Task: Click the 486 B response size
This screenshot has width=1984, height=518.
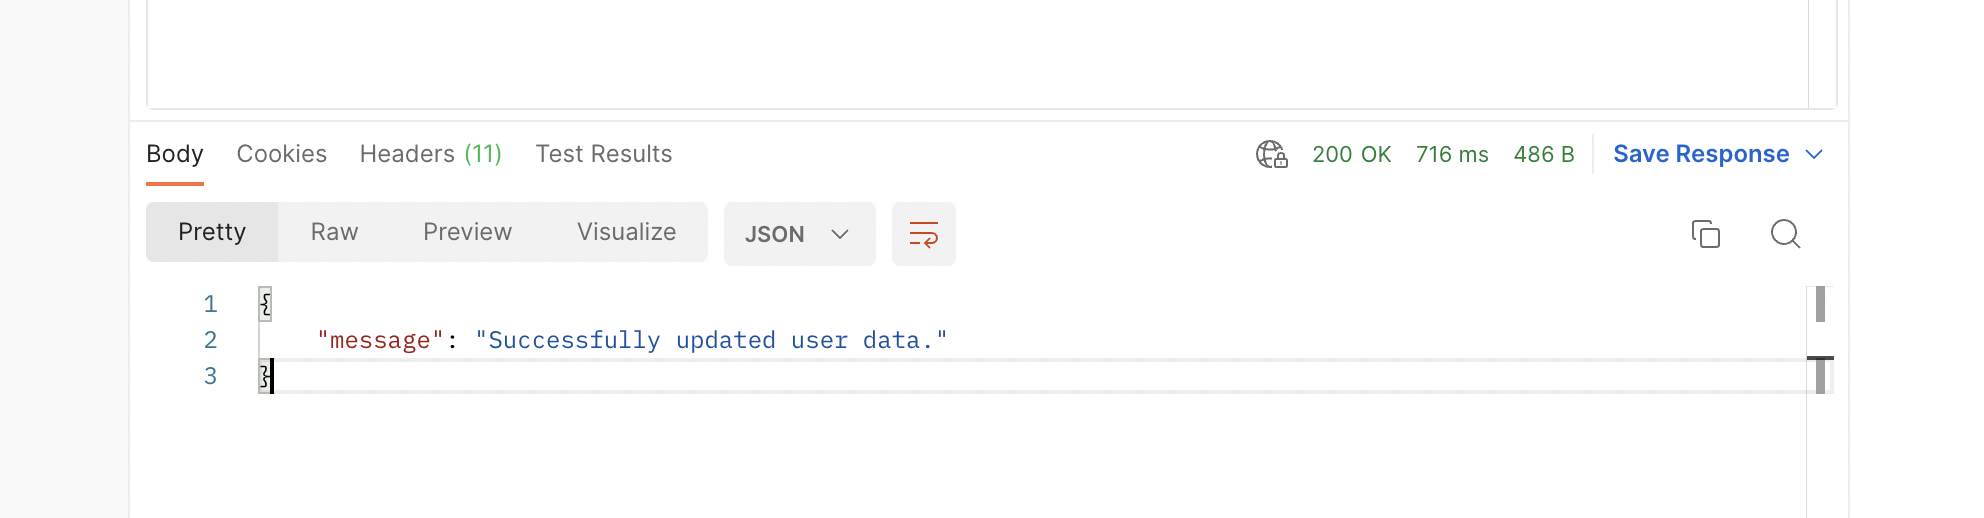Action: click(x=1543, y=154)
